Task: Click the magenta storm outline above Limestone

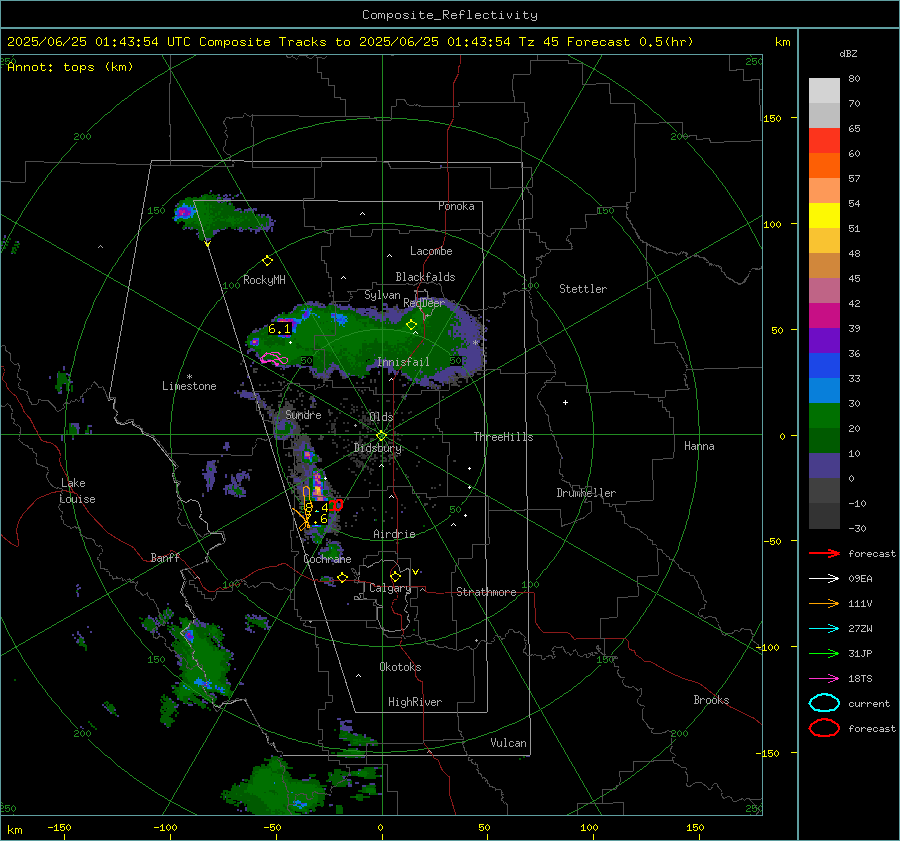Action: 274,359
